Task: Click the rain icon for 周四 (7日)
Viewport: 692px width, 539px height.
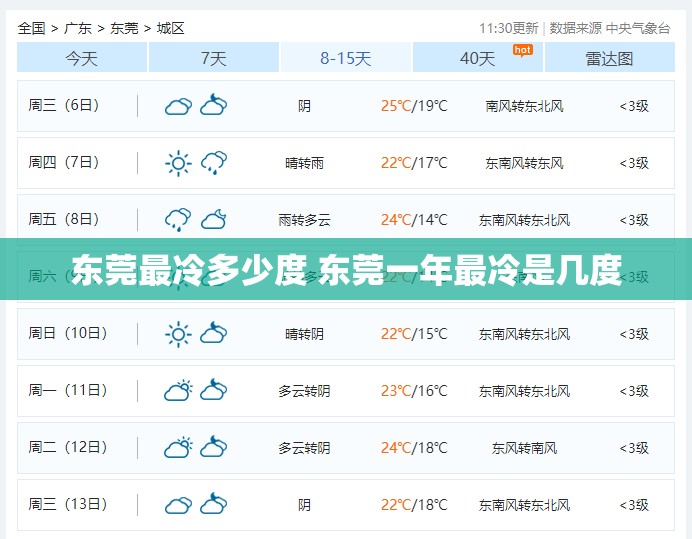Action: (x=214, y=163)
